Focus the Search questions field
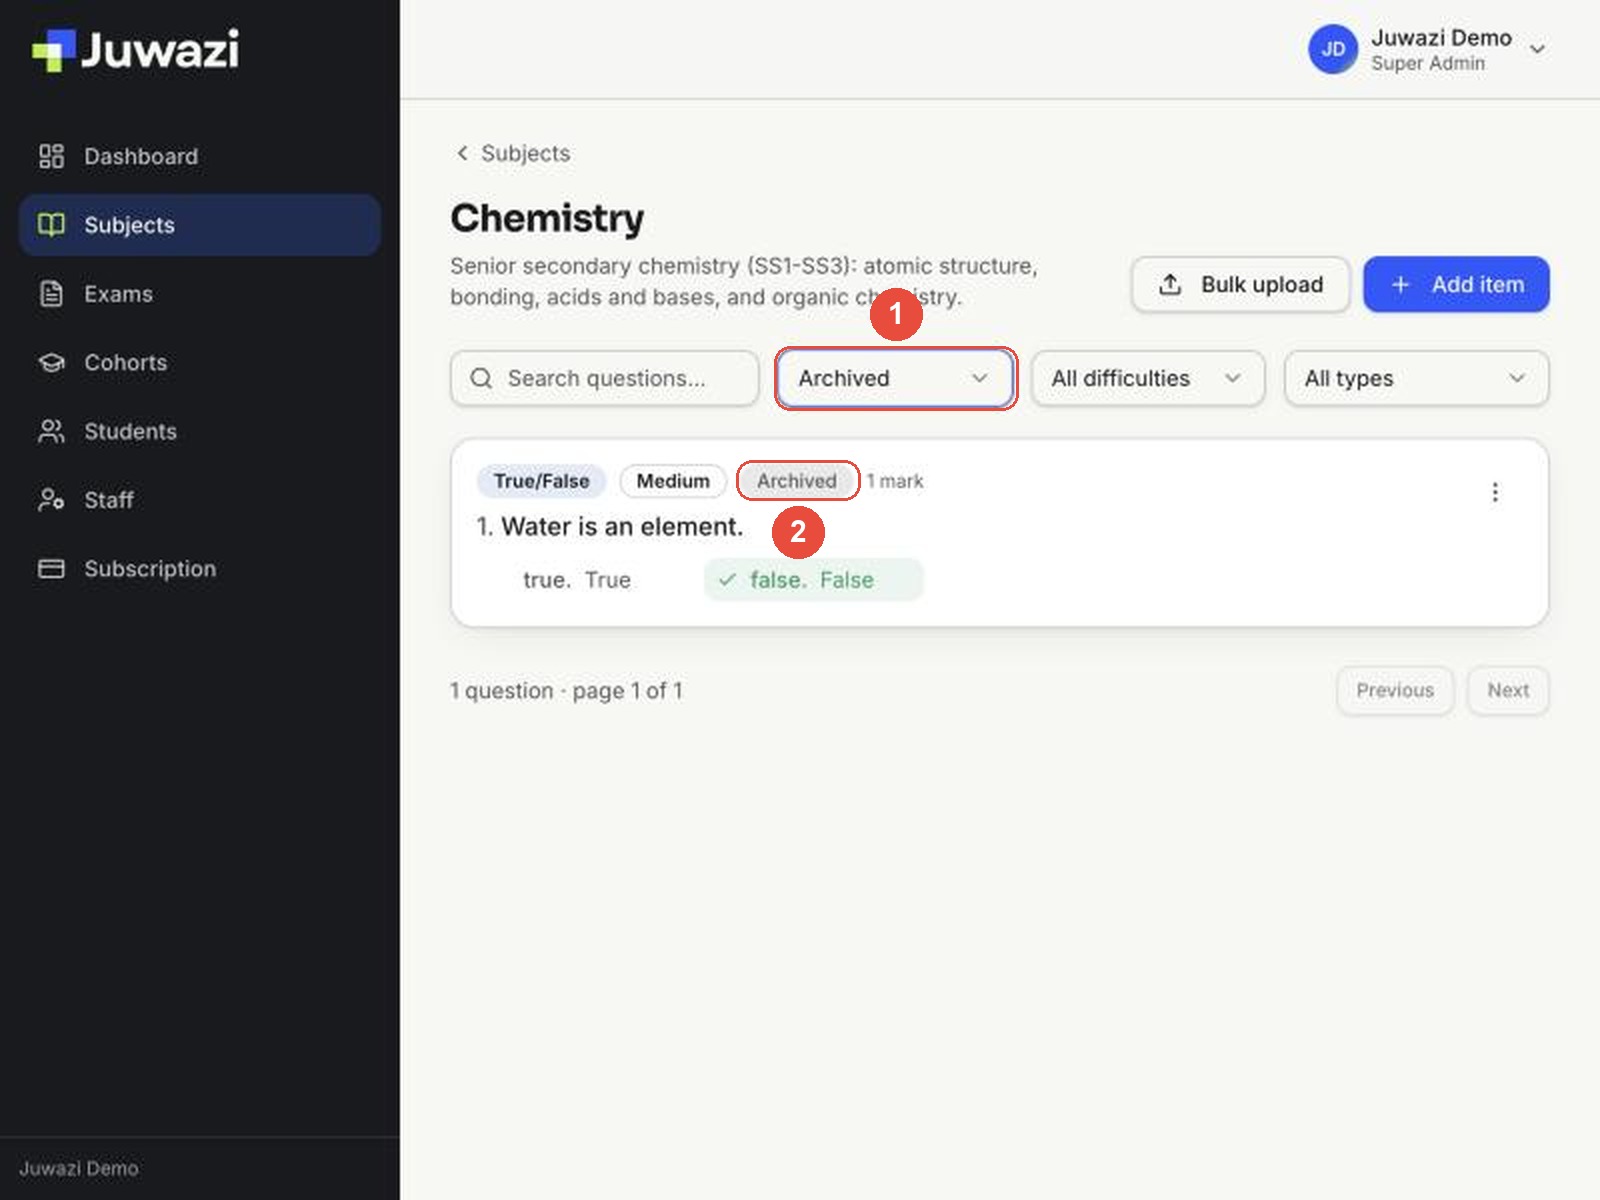 604,378
